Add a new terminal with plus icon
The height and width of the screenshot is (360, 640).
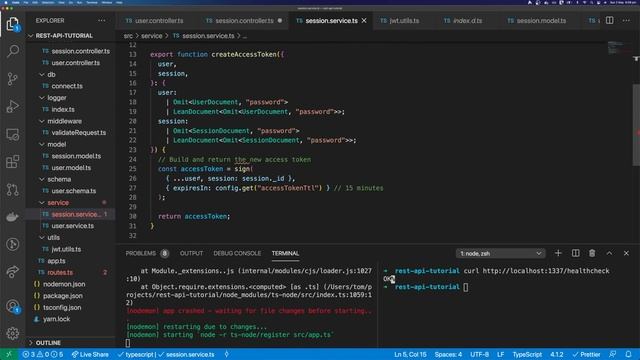(x=558, y=253)
